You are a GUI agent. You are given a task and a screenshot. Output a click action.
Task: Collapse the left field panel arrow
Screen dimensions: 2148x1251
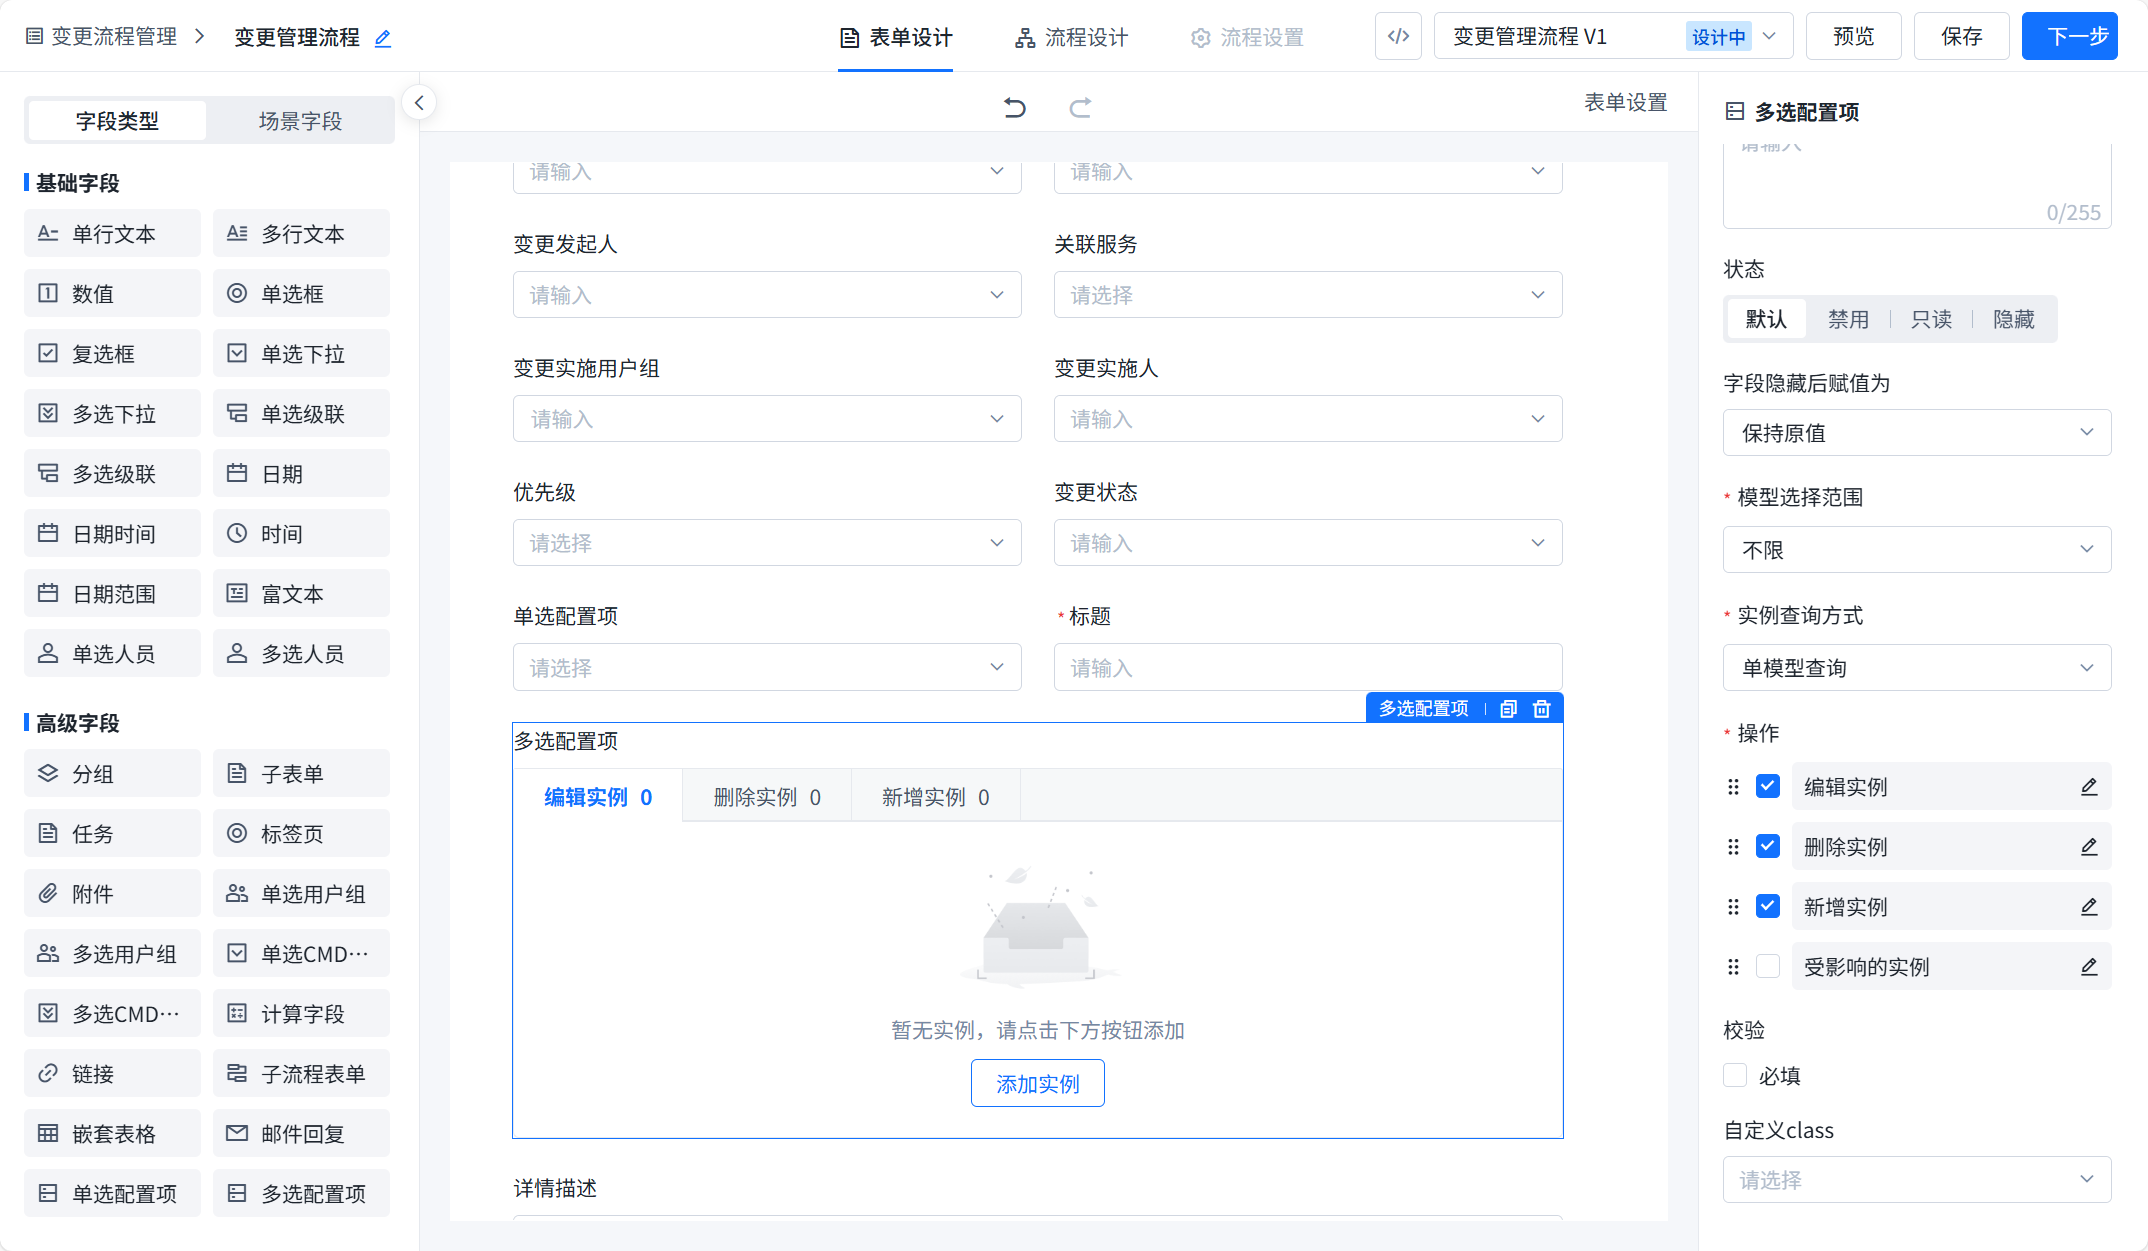(x=419, y=103)
